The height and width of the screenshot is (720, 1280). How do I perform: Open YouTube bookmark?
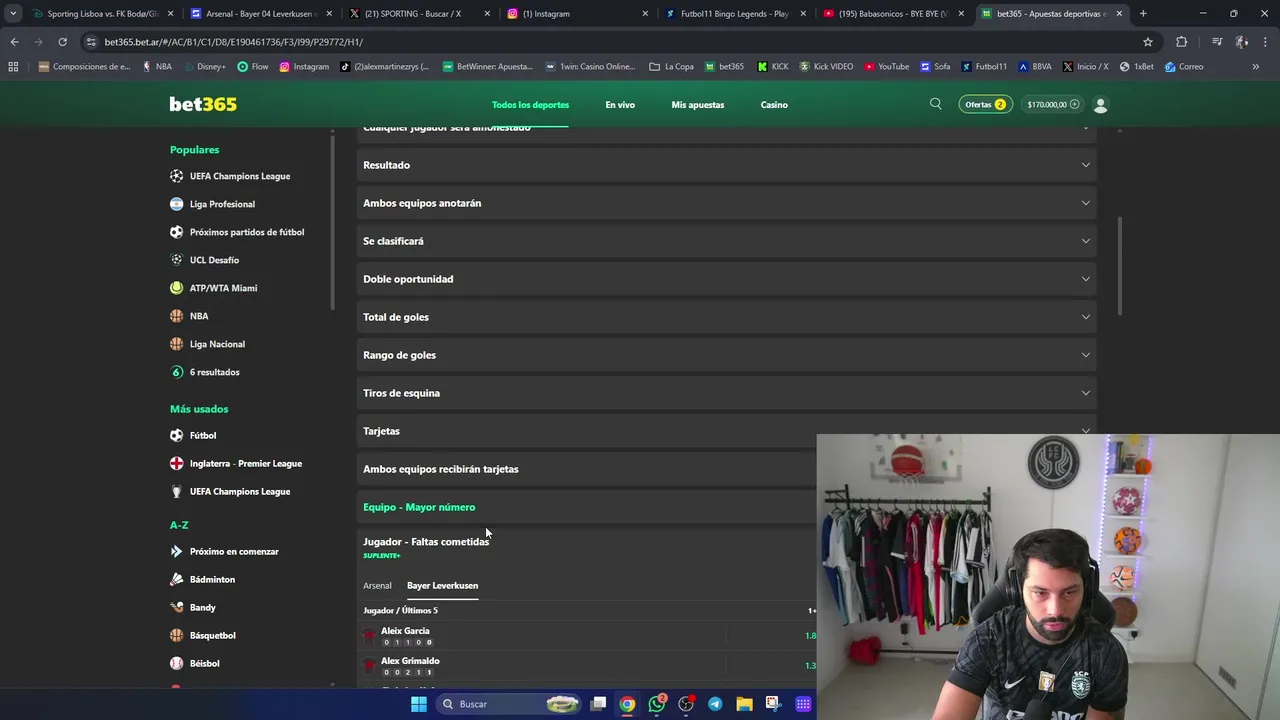click(885, 67)
